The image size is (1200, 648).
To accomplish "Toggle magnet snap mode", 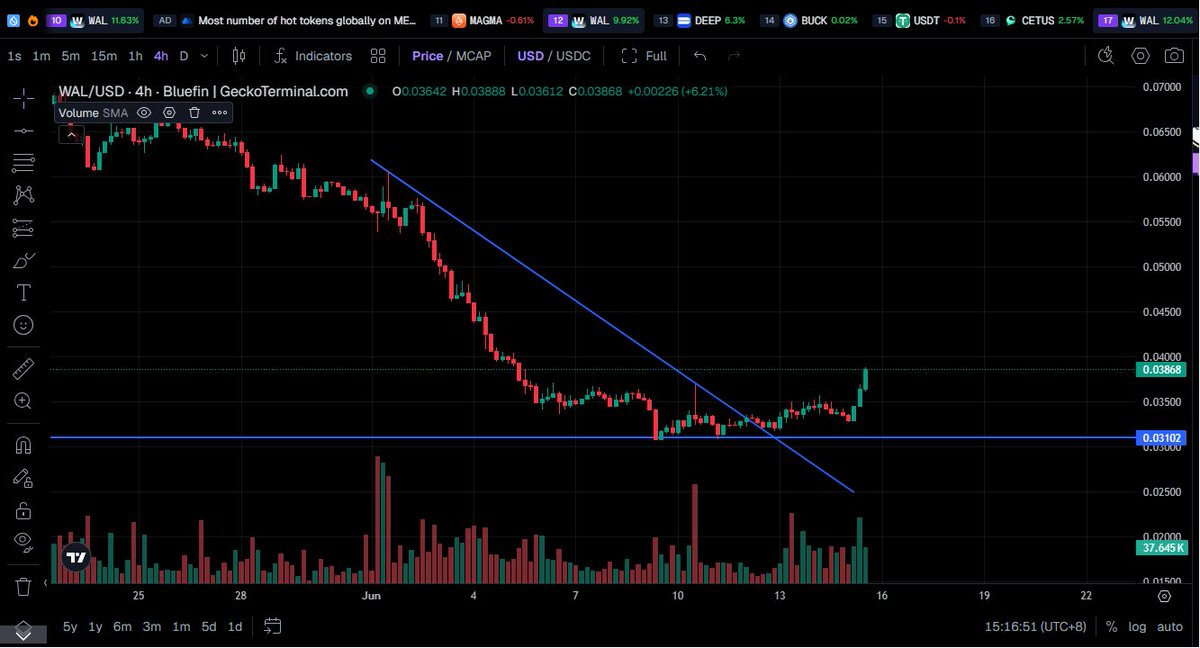I will click(x=24, y=445).
